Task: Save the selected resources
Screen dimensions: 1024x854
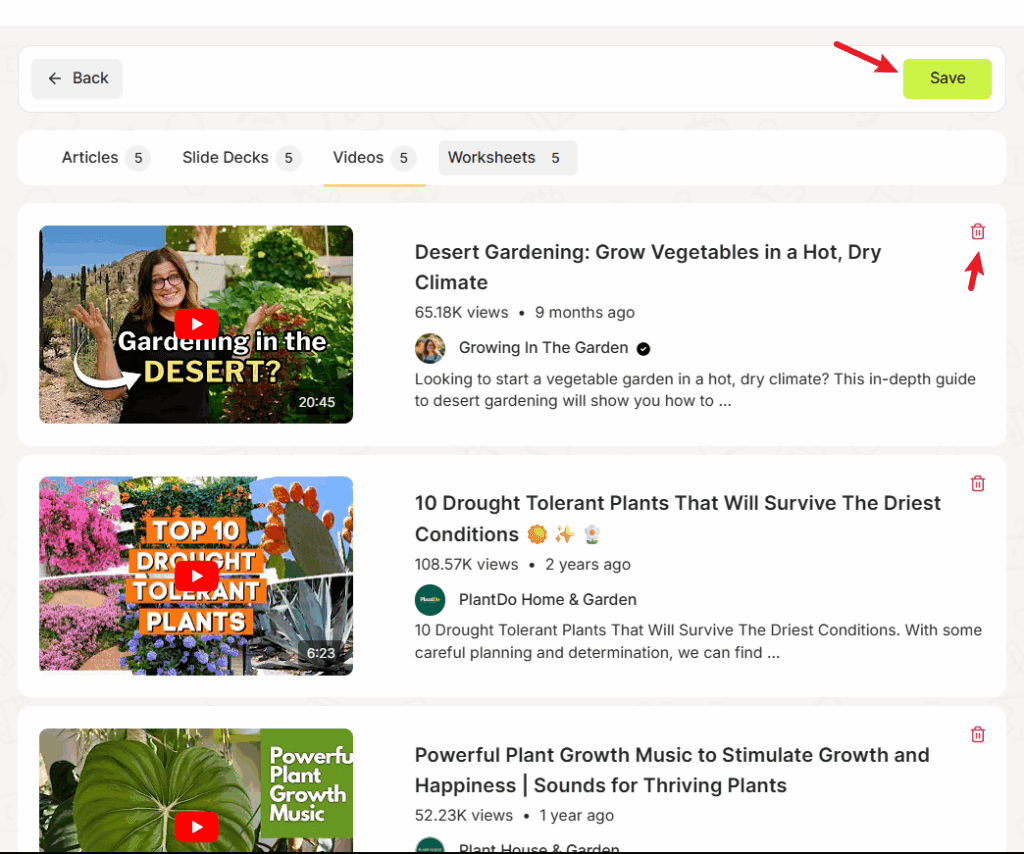Action: coord(947,78)
